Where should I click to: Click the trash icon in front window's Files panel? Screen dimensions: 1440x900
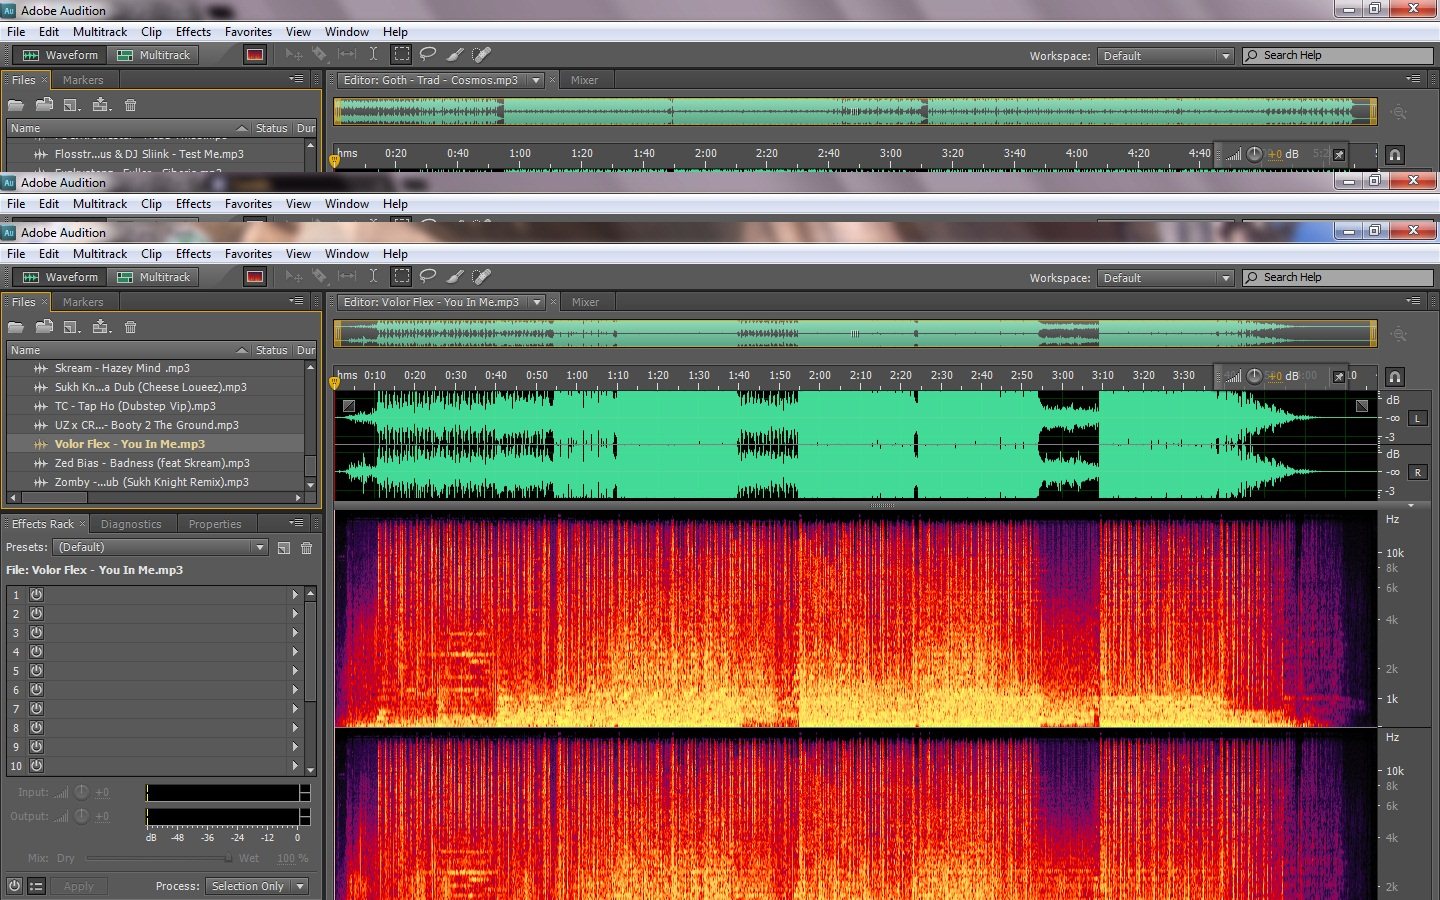(x=130, y=327)
